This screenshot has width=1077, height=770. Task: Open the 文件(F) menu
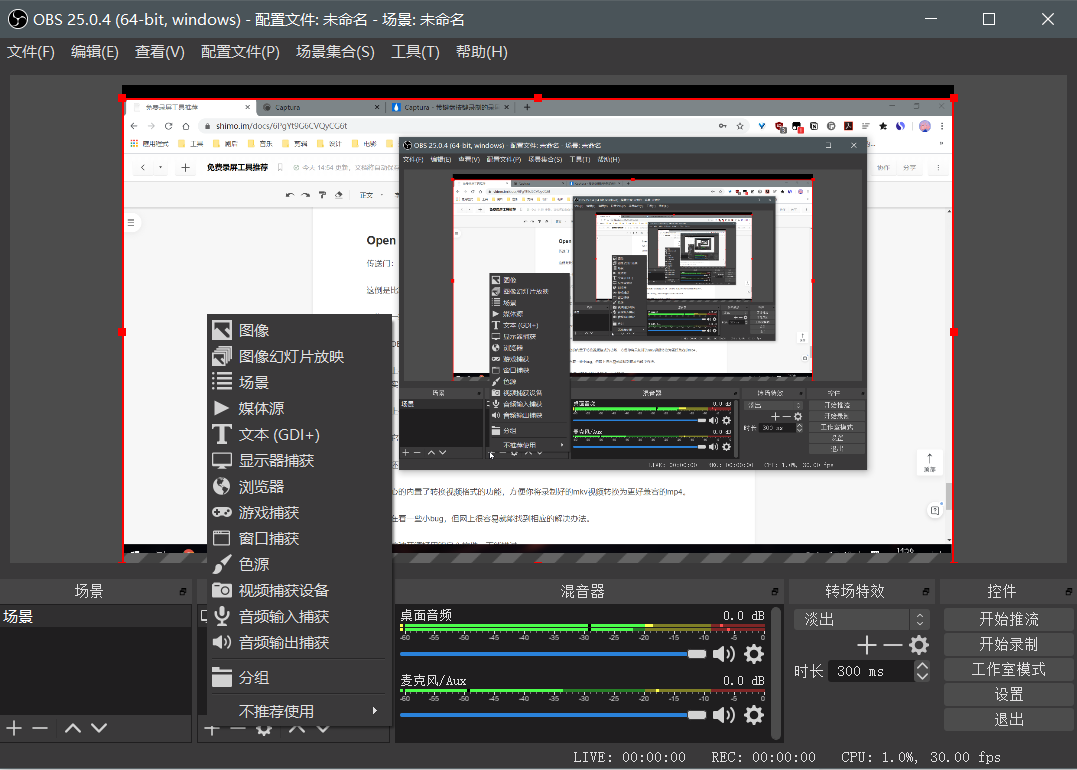point(31,52)
